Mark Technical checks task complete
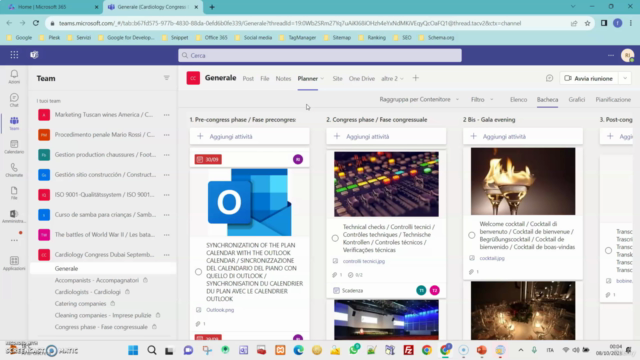The image size is (640, 360). (335, 238)
